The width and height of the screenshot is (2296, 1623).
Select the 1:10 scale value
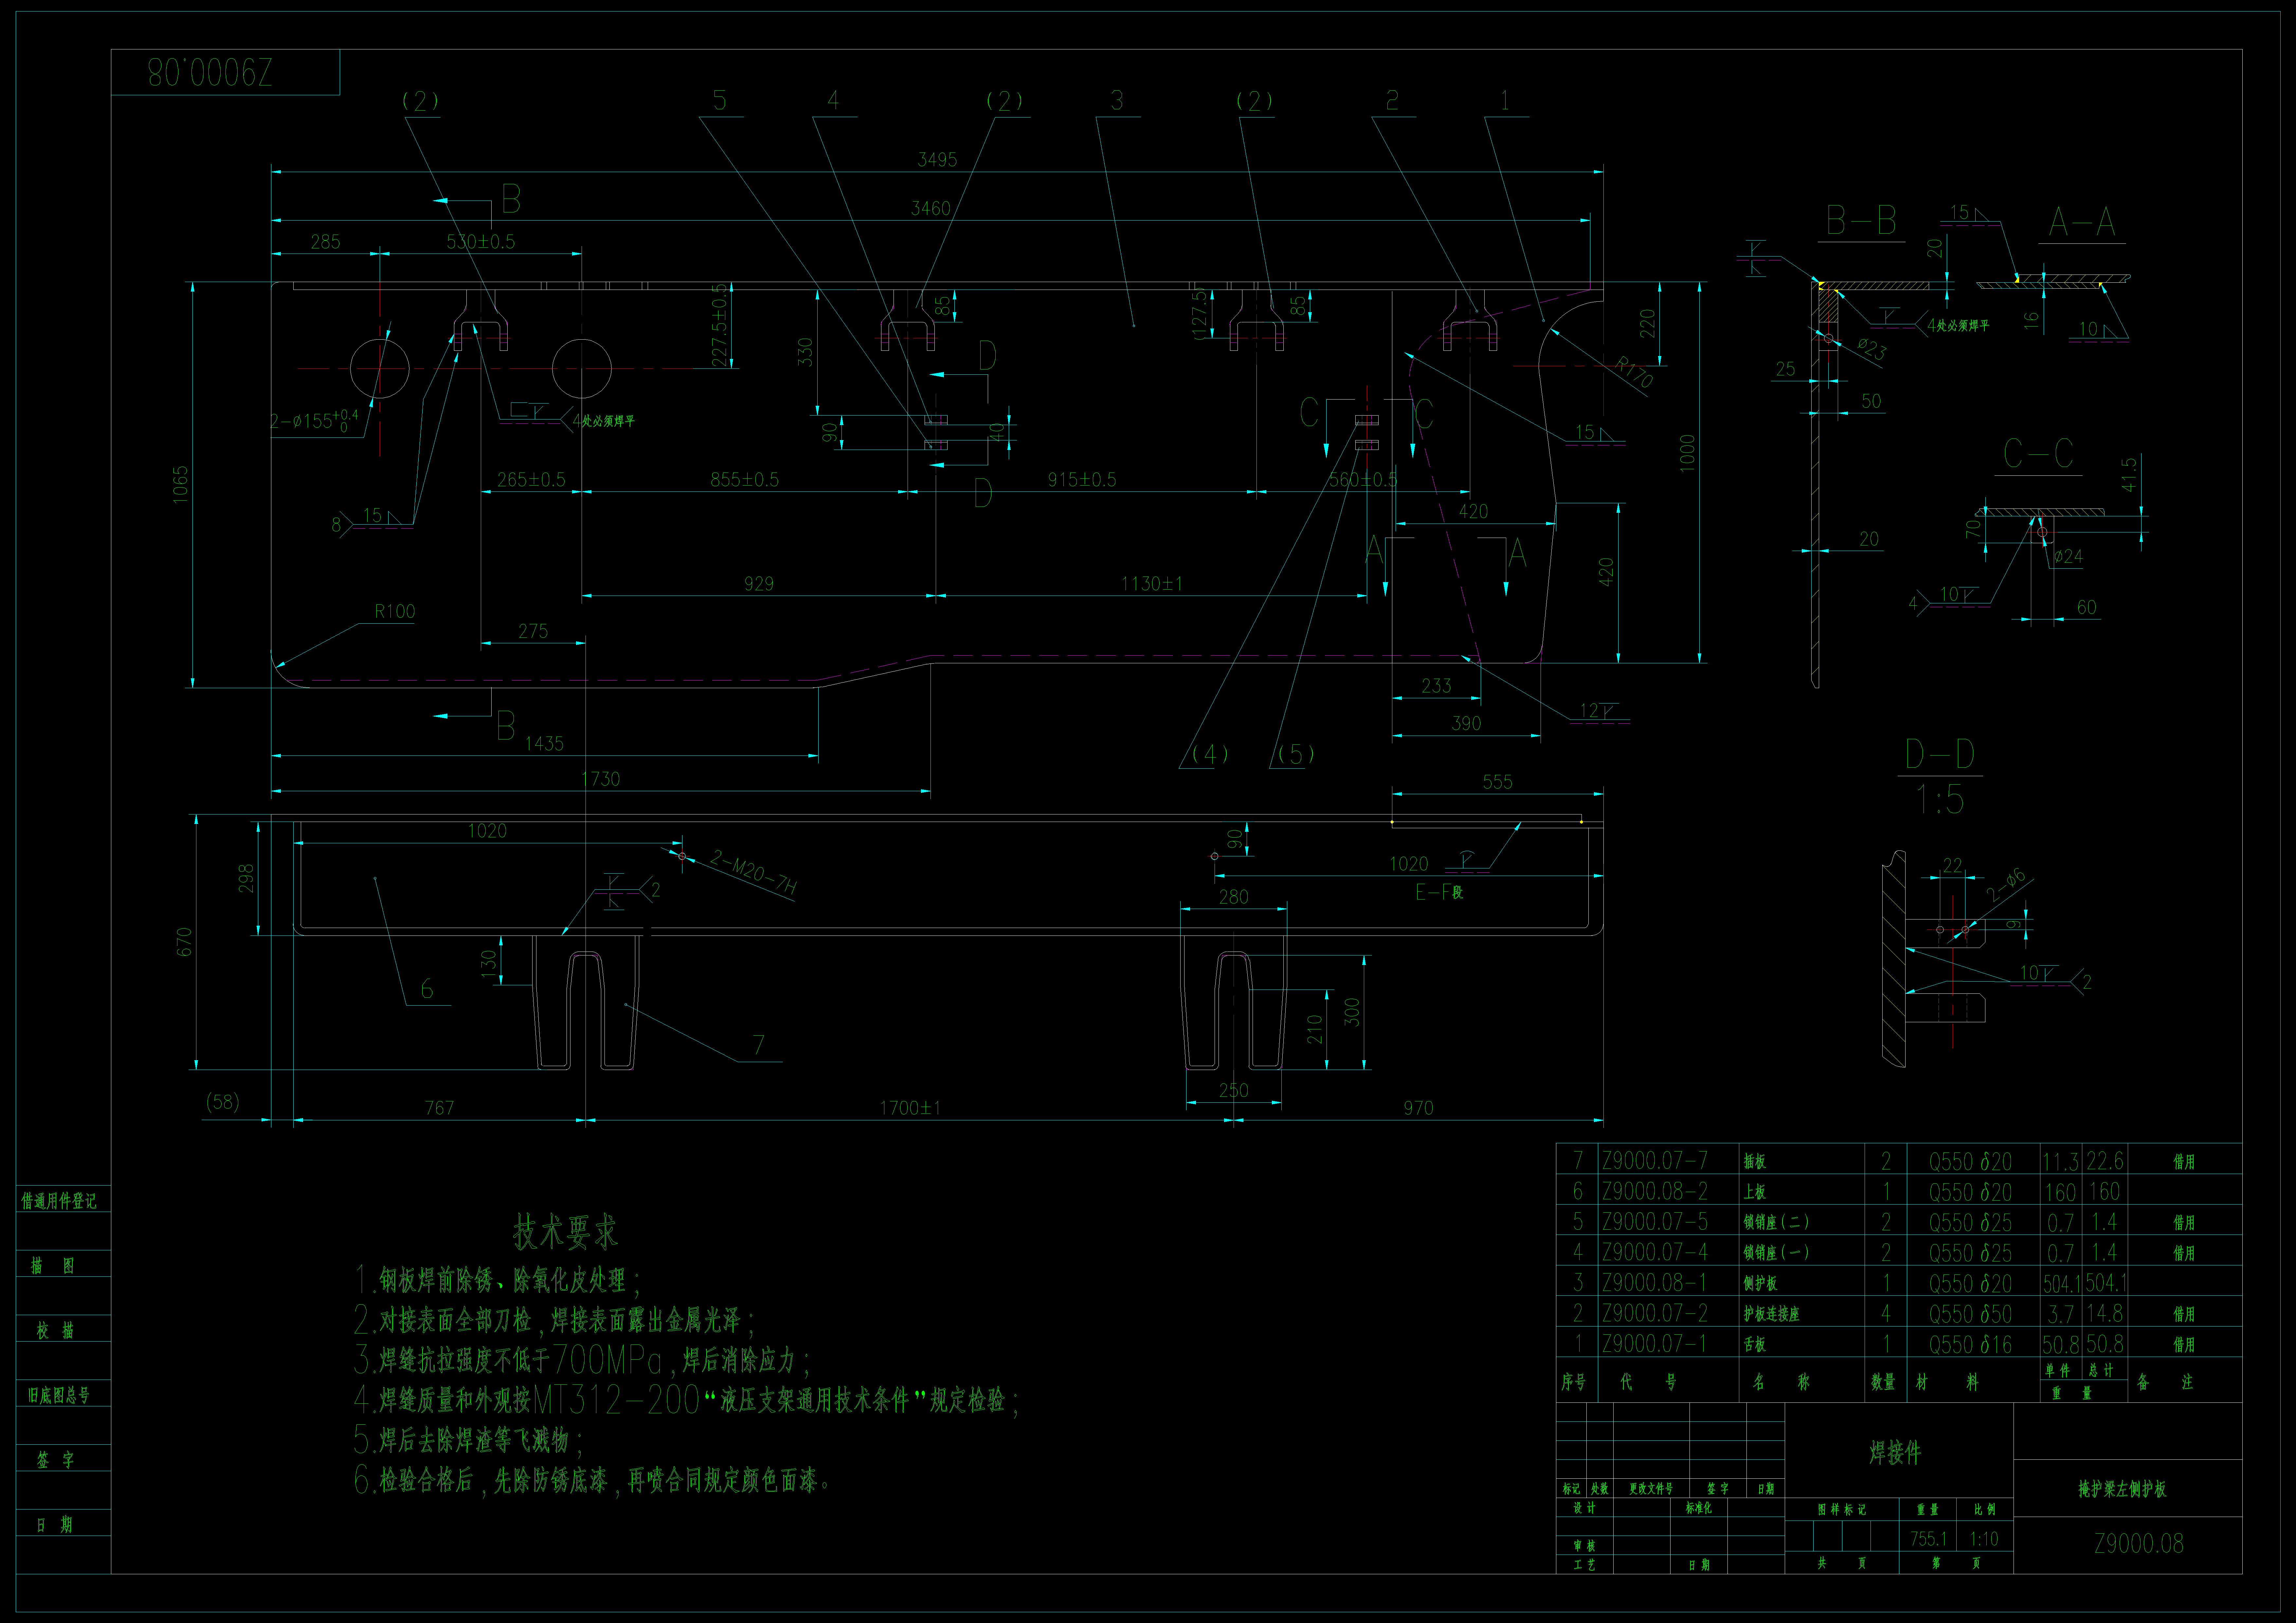pos(1984,1539)
